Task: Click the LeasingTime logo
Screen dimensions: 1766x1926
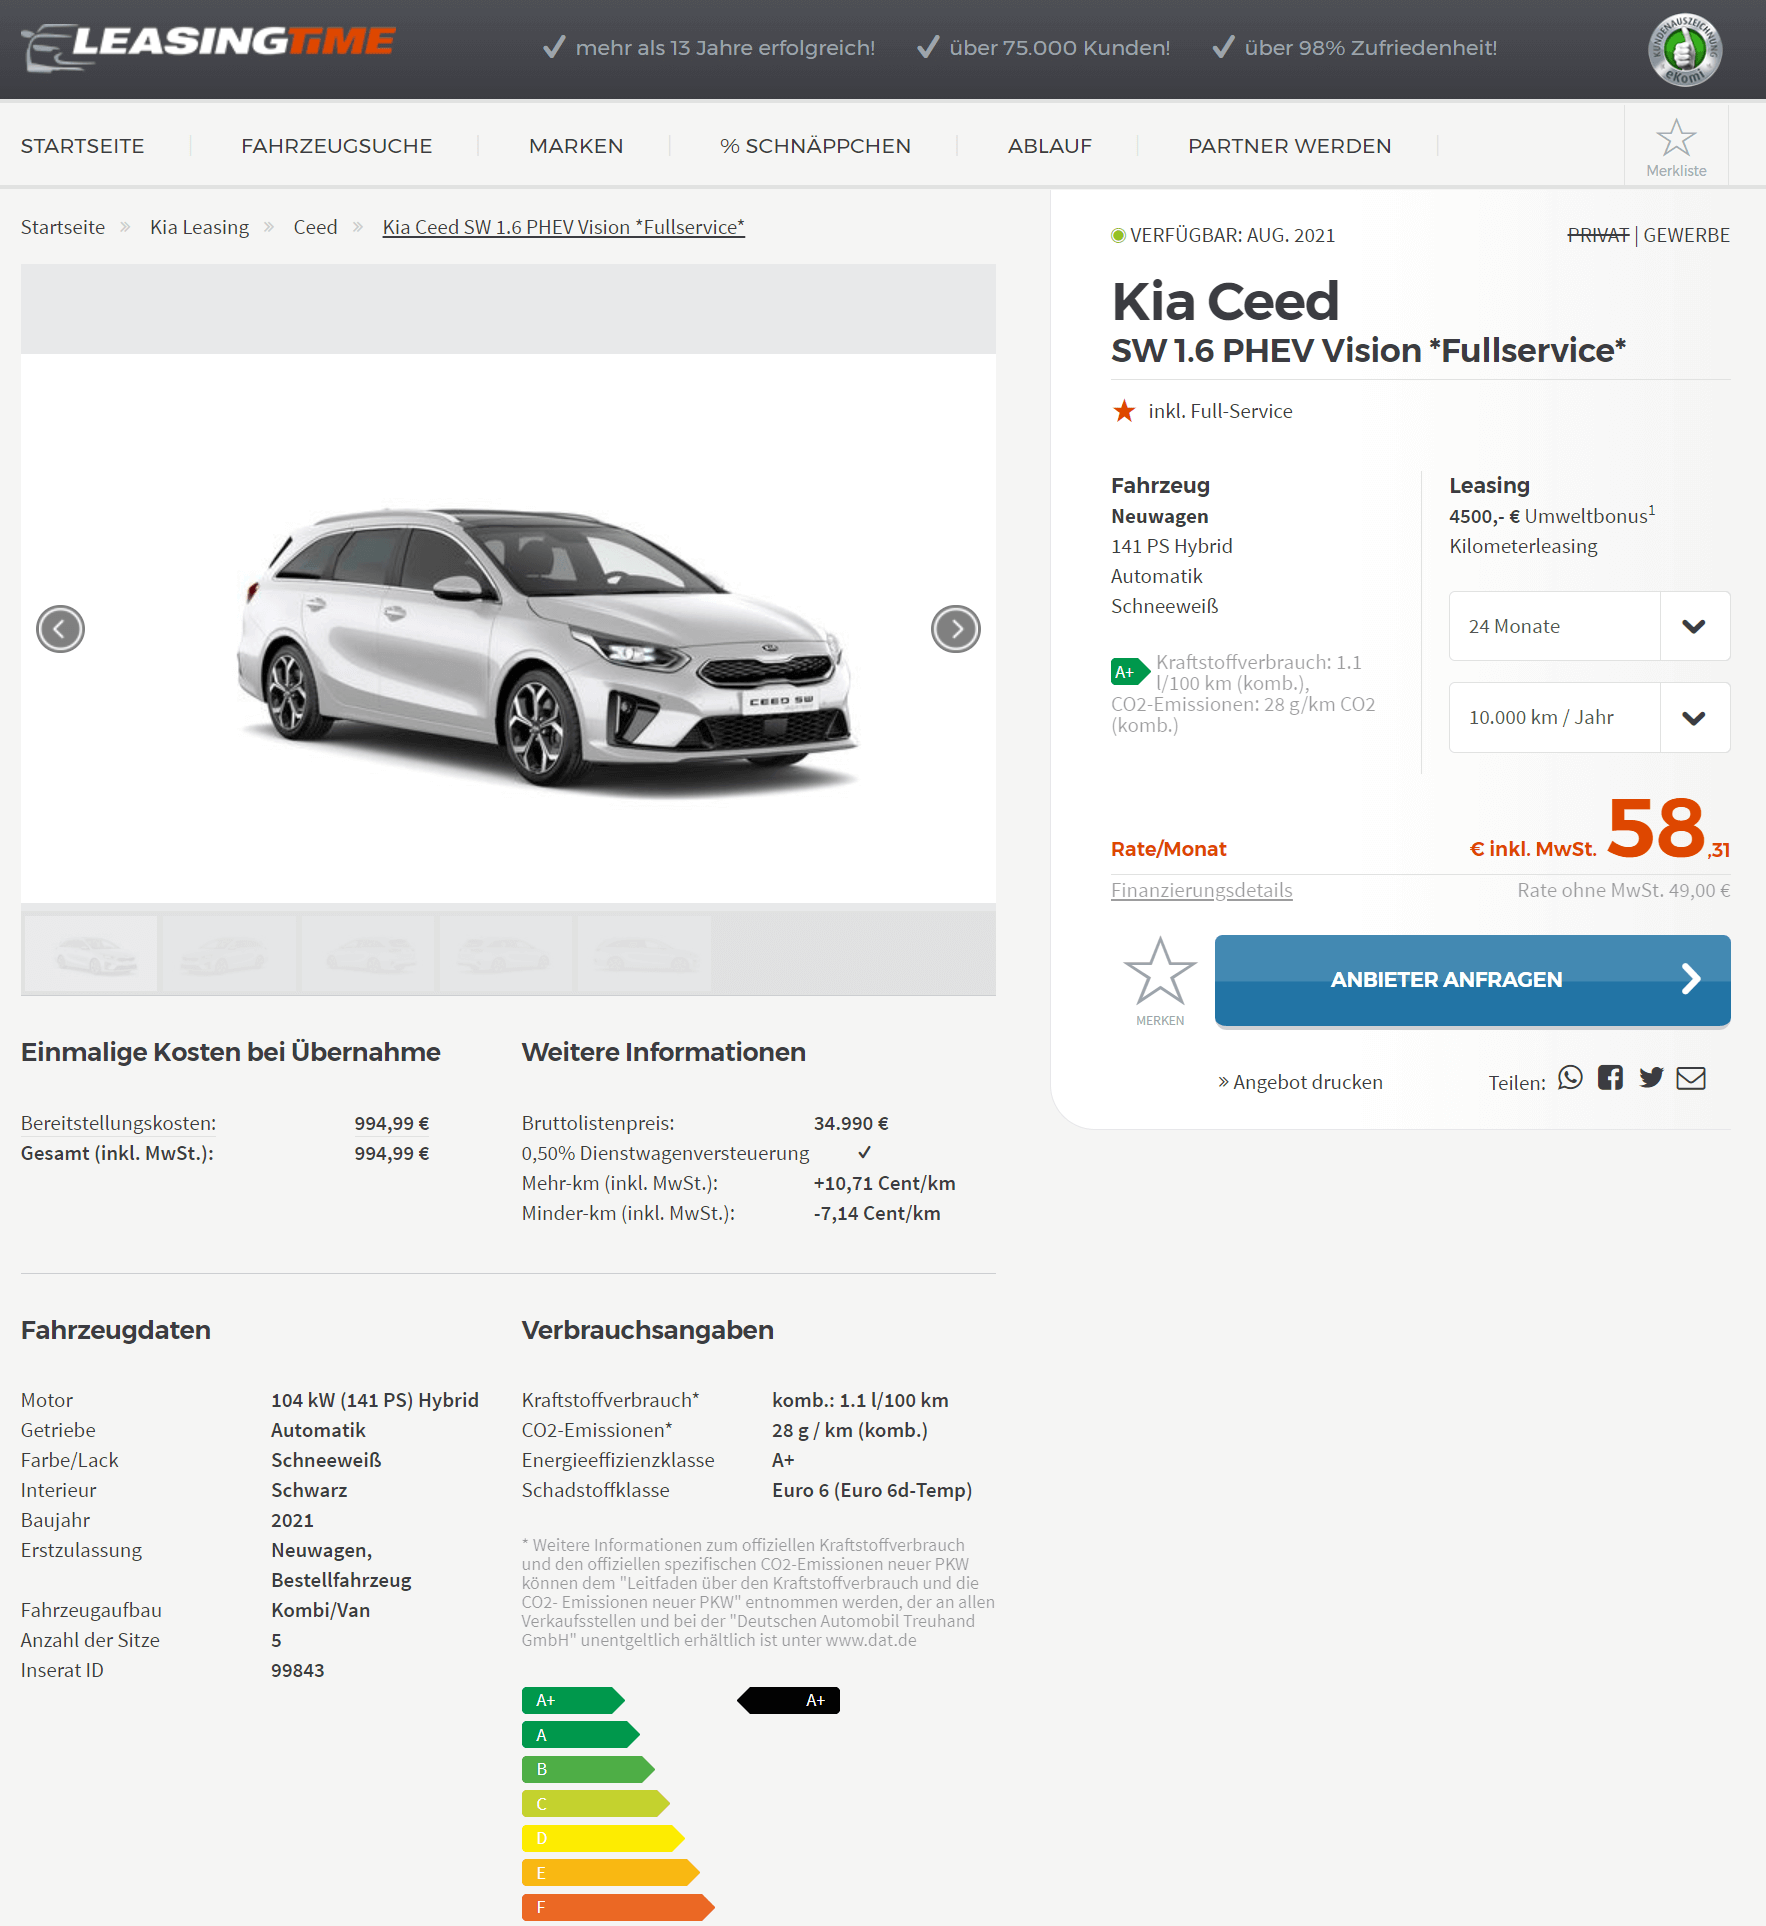Action: click(209, 46)
